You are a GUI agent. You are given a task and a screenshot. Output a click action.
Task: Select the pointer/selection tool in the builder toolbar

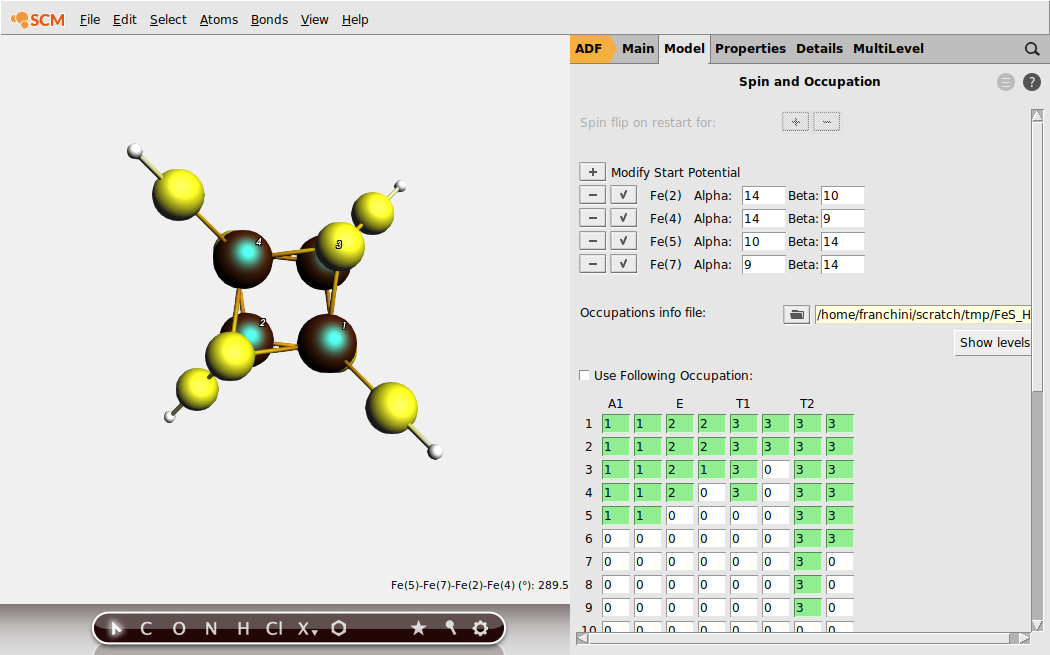(115, 627)
